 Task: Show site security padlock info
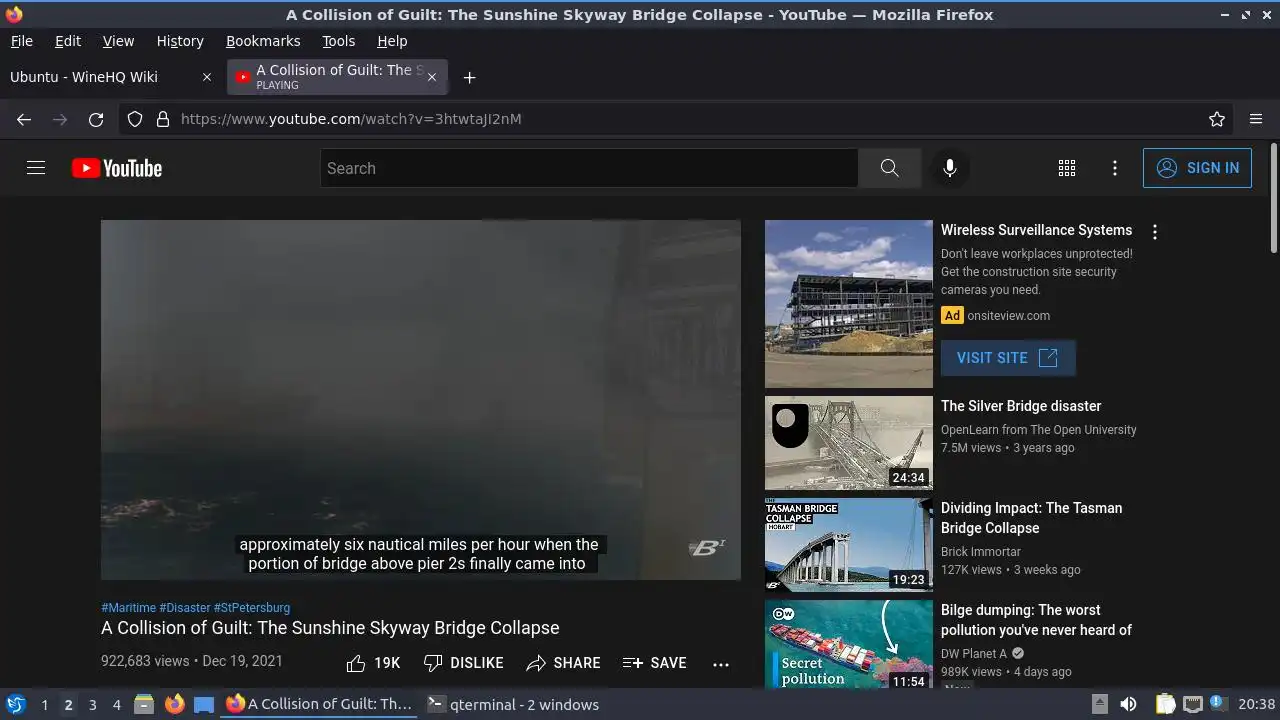[163, 119]
